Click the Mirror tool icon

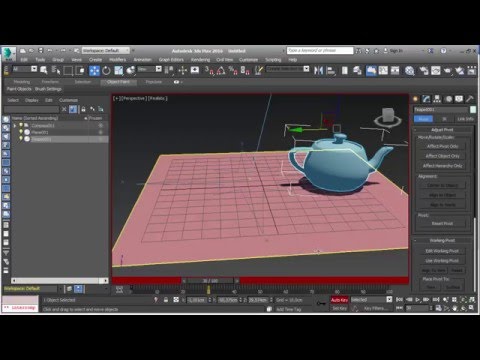click(318, 70)
